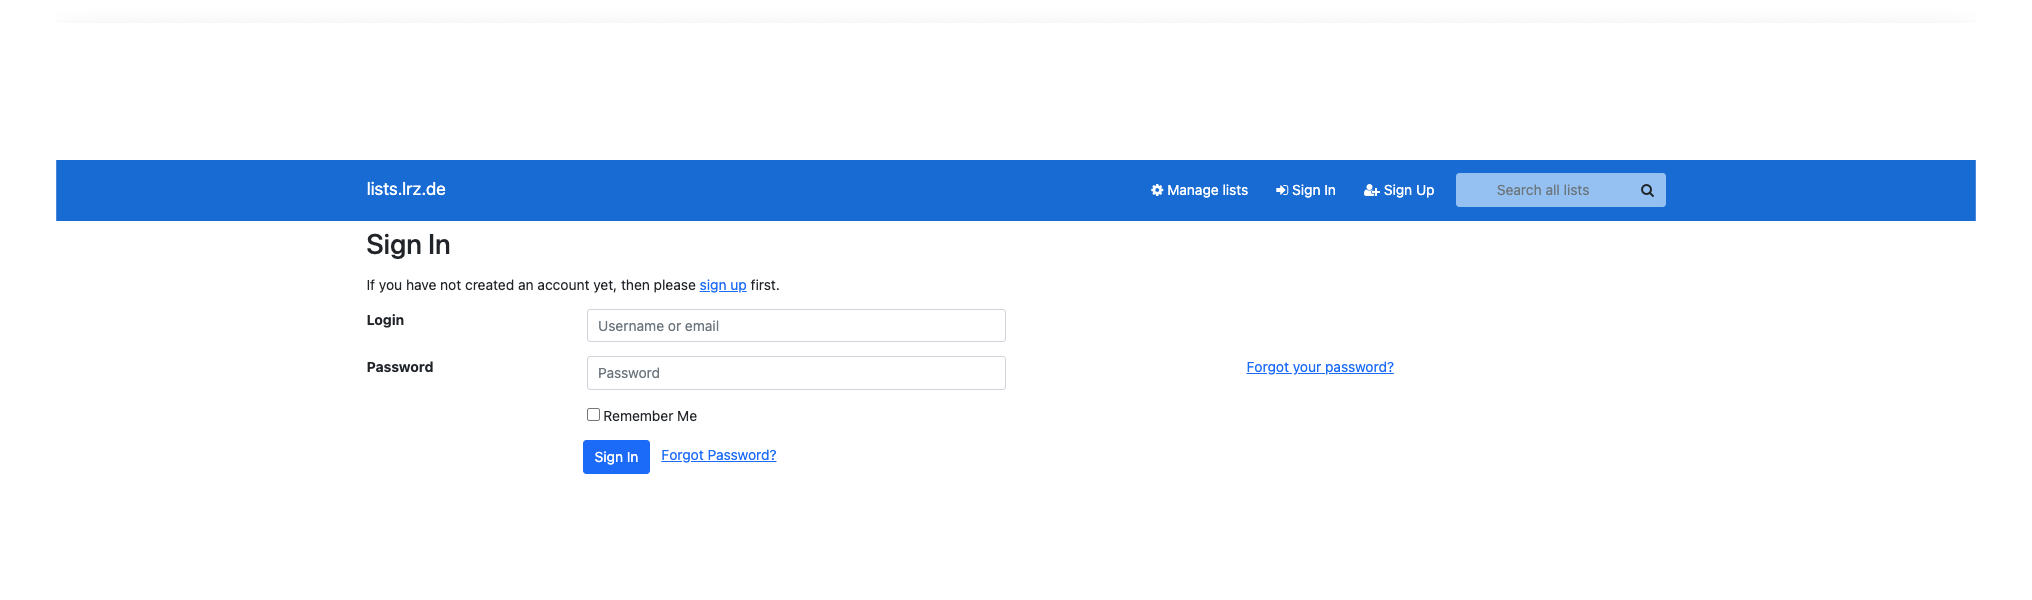The width and height of the screenshot is (2032, 600).
Task: Open Manage lists from the navigation bar
Action: (1207, 190)
